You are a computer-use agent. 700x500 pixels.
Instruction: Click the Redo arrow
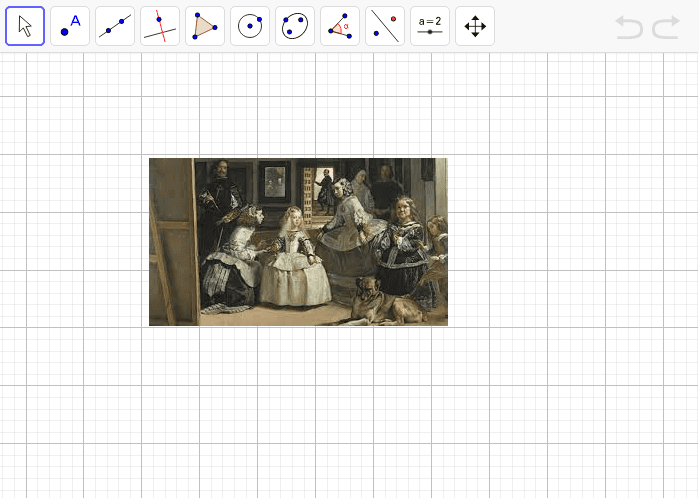tap(666, 27)
